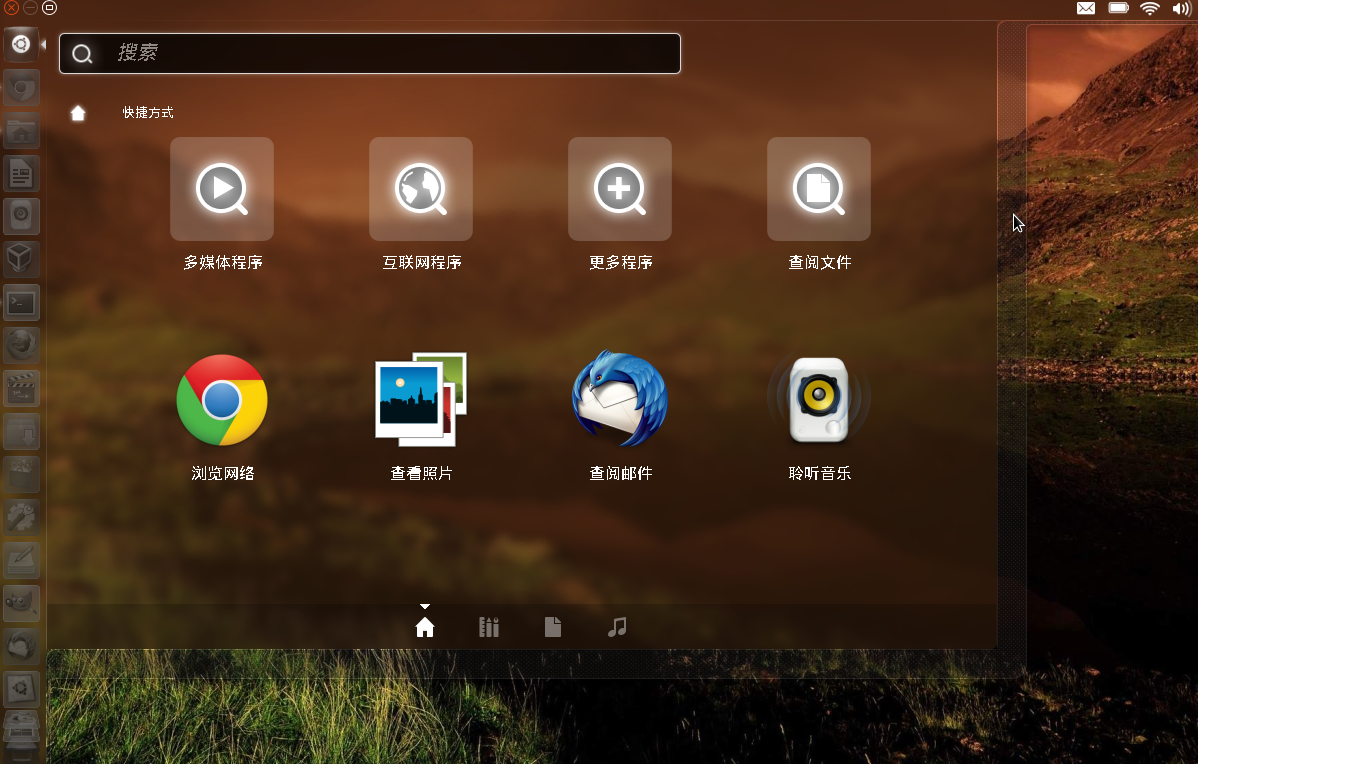Switch to the Music lens tab
Image resolution: width=1366 pixels, height=768 pixels.
tap(617, 627)
